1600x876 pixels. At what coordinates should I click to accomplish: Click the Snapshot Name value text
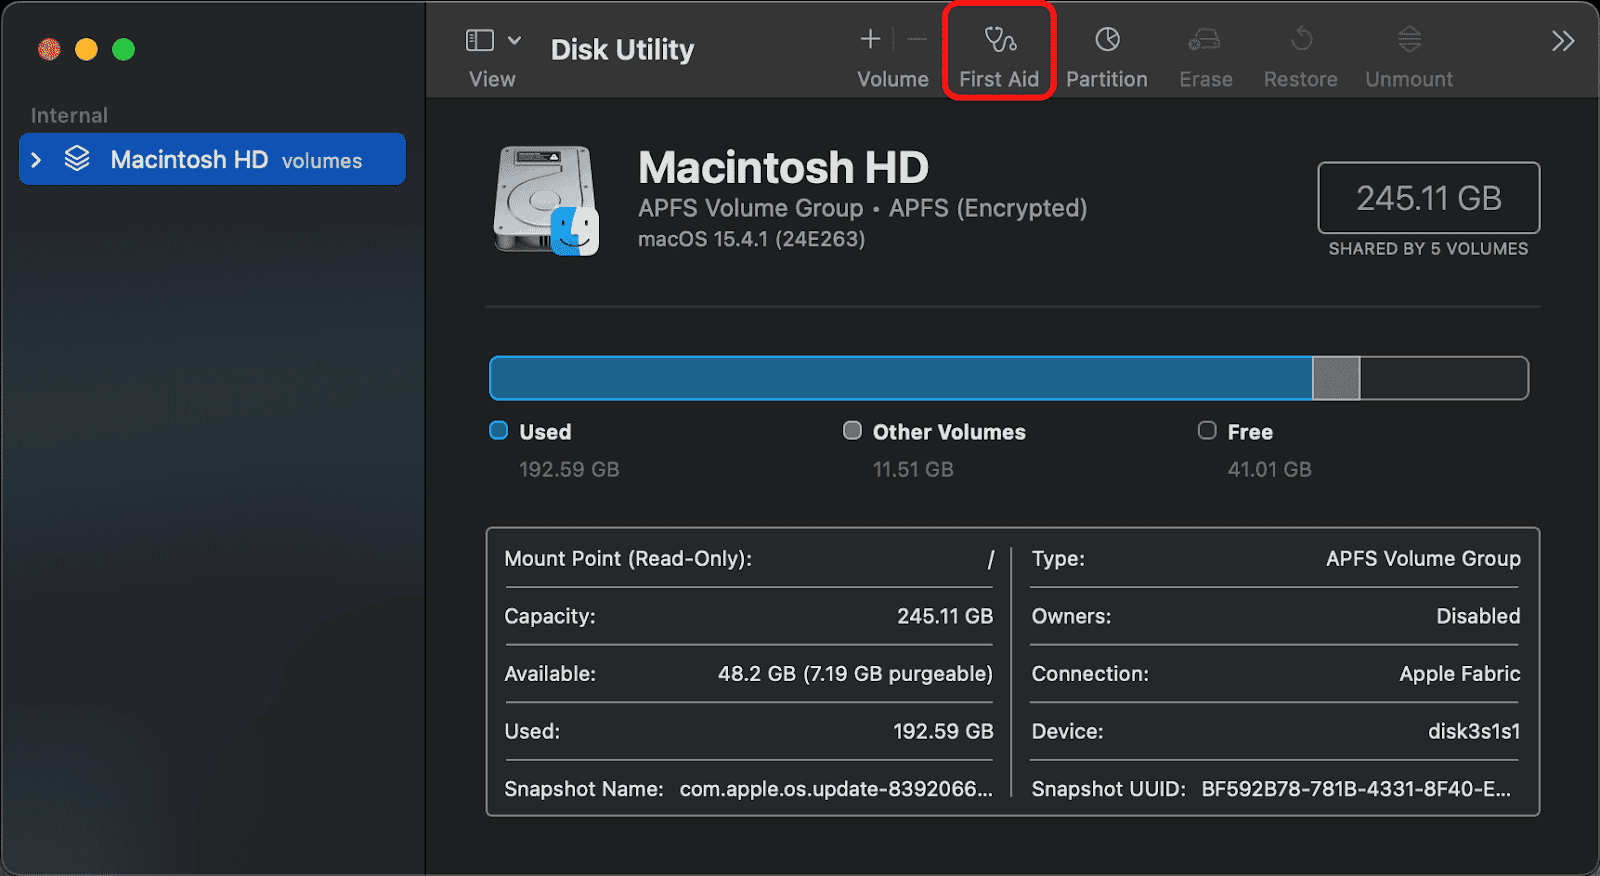(836, 789)
